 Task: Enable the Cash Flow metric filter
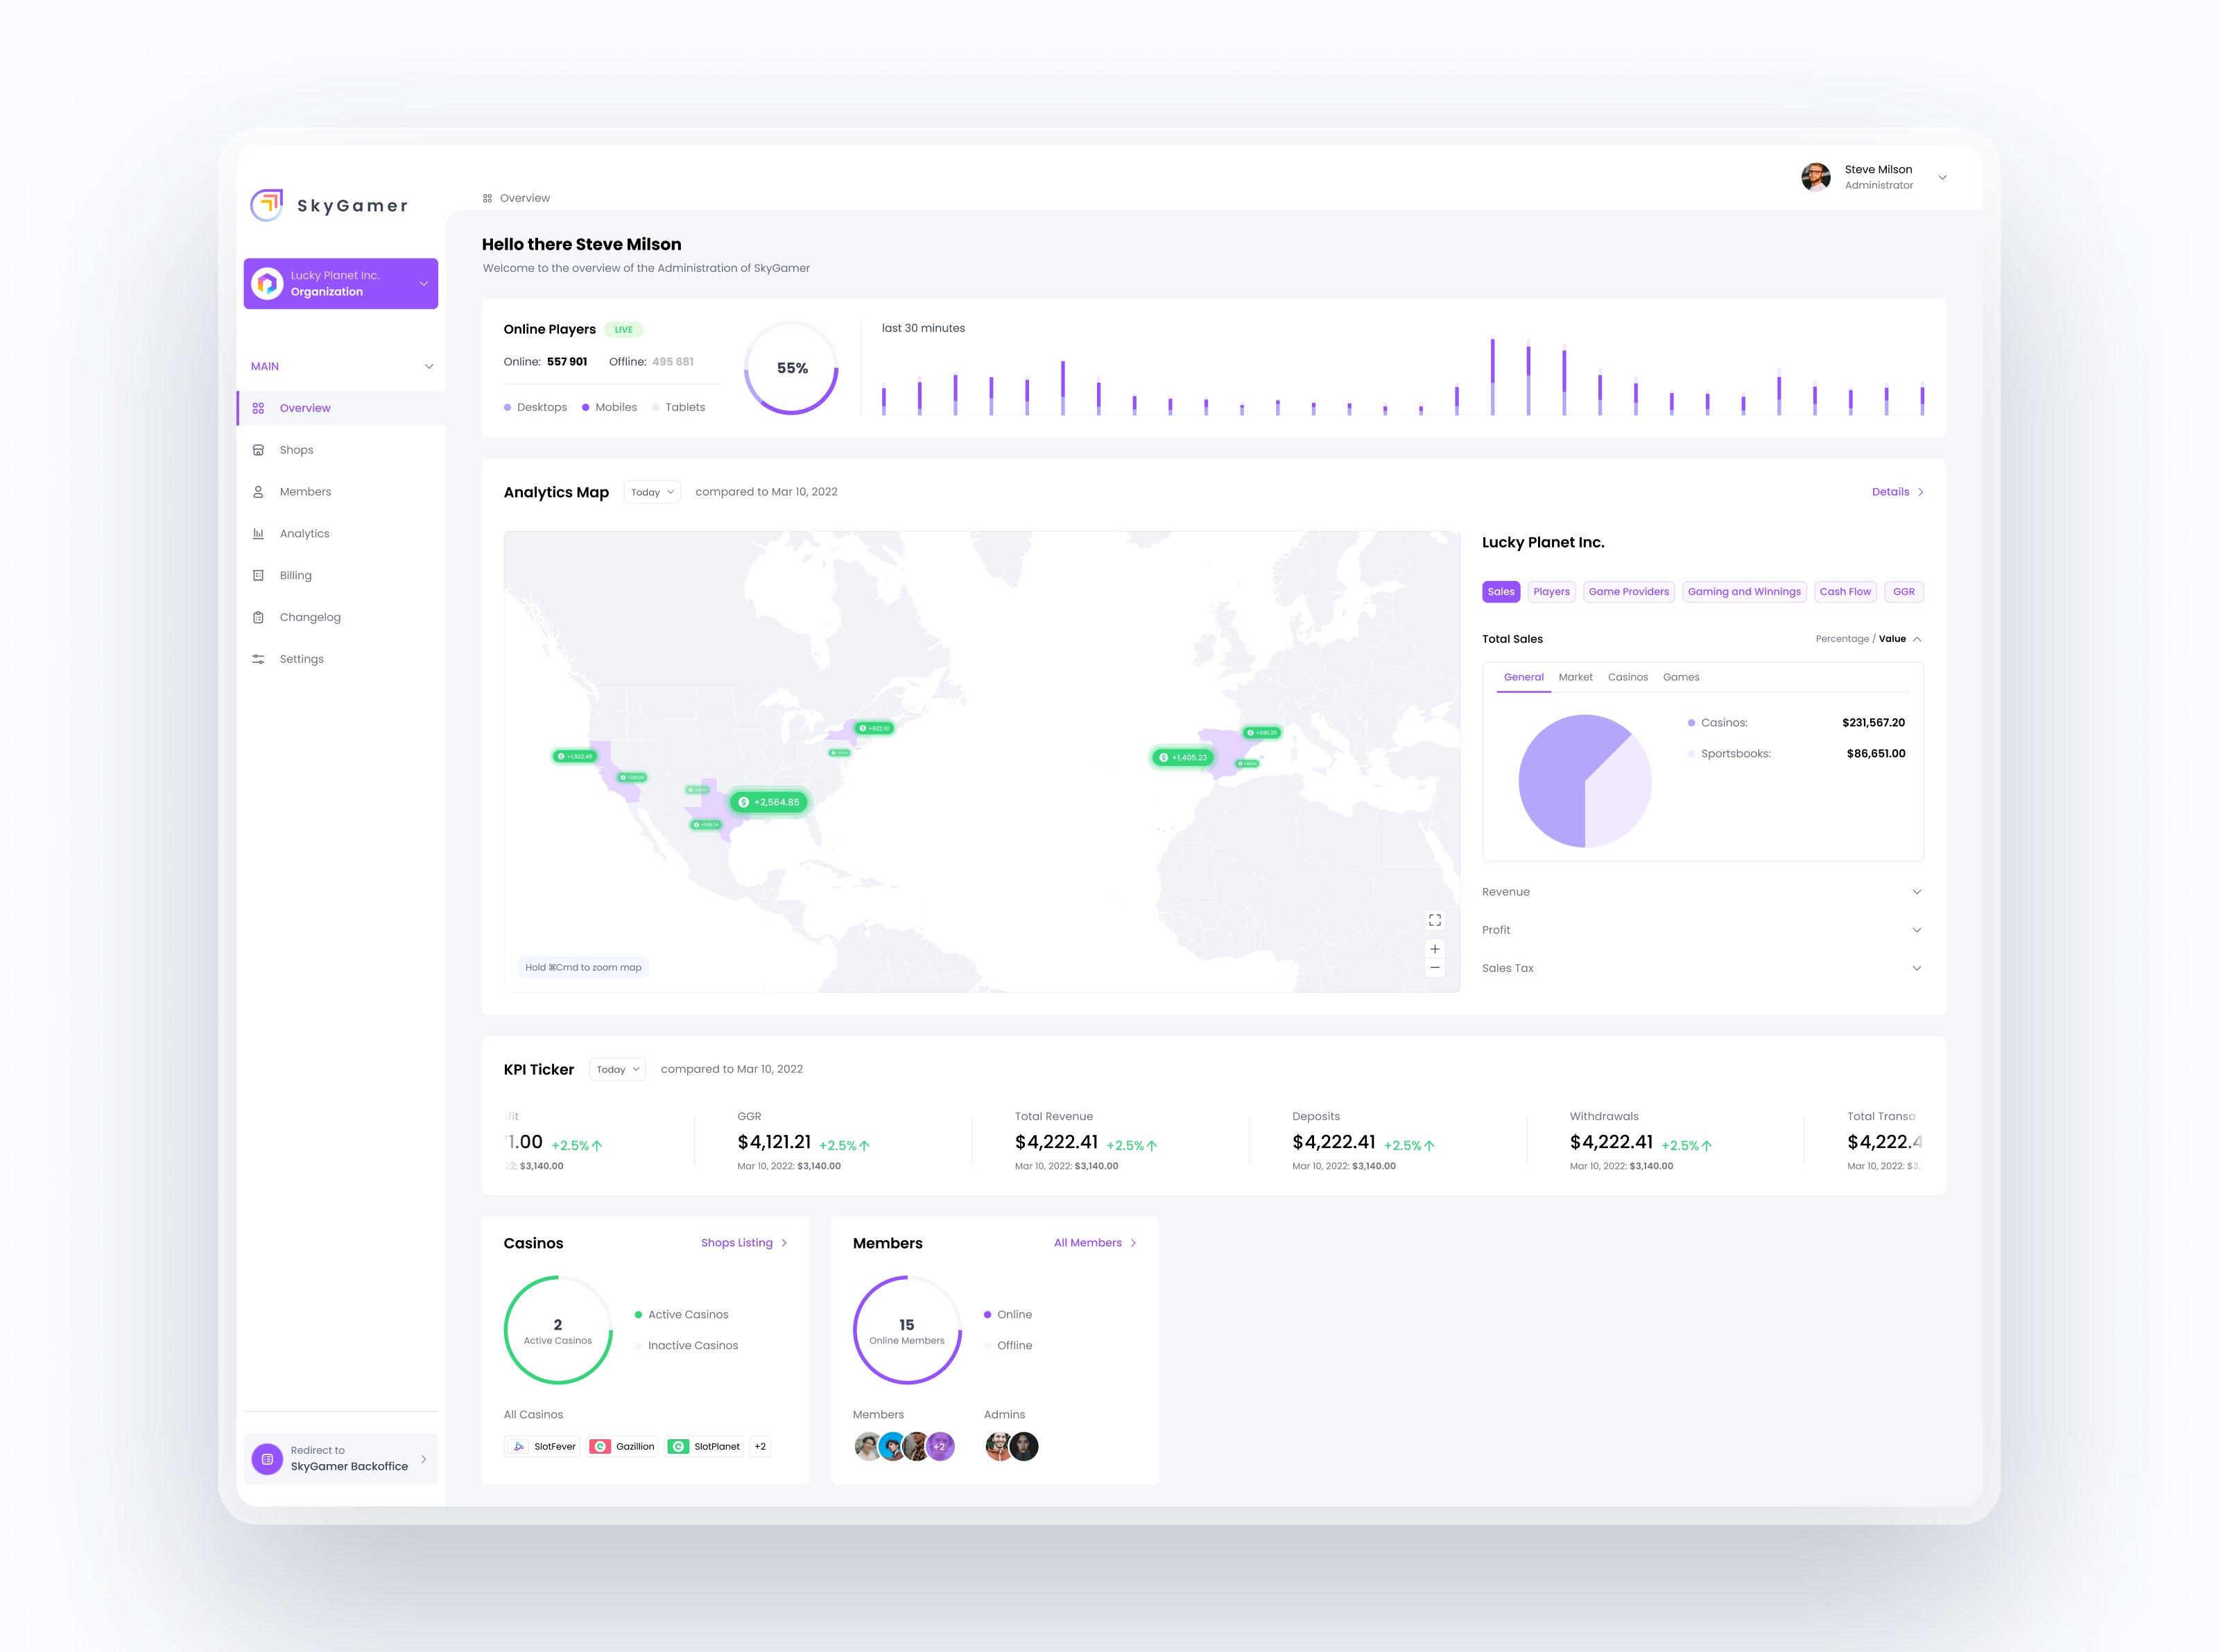click(1845, 591)
